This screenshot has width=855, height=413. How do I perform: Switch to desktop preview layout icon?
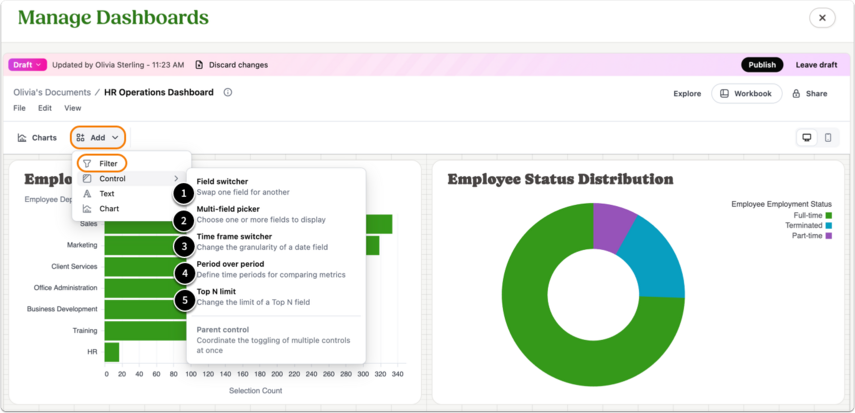coord(806,137)
